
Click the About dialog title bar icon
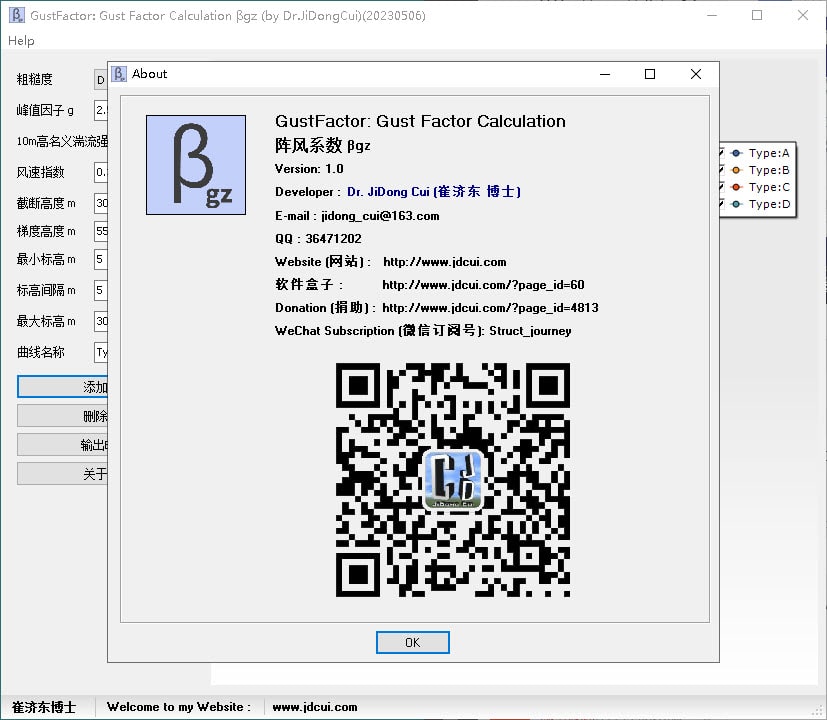(120, 74)
